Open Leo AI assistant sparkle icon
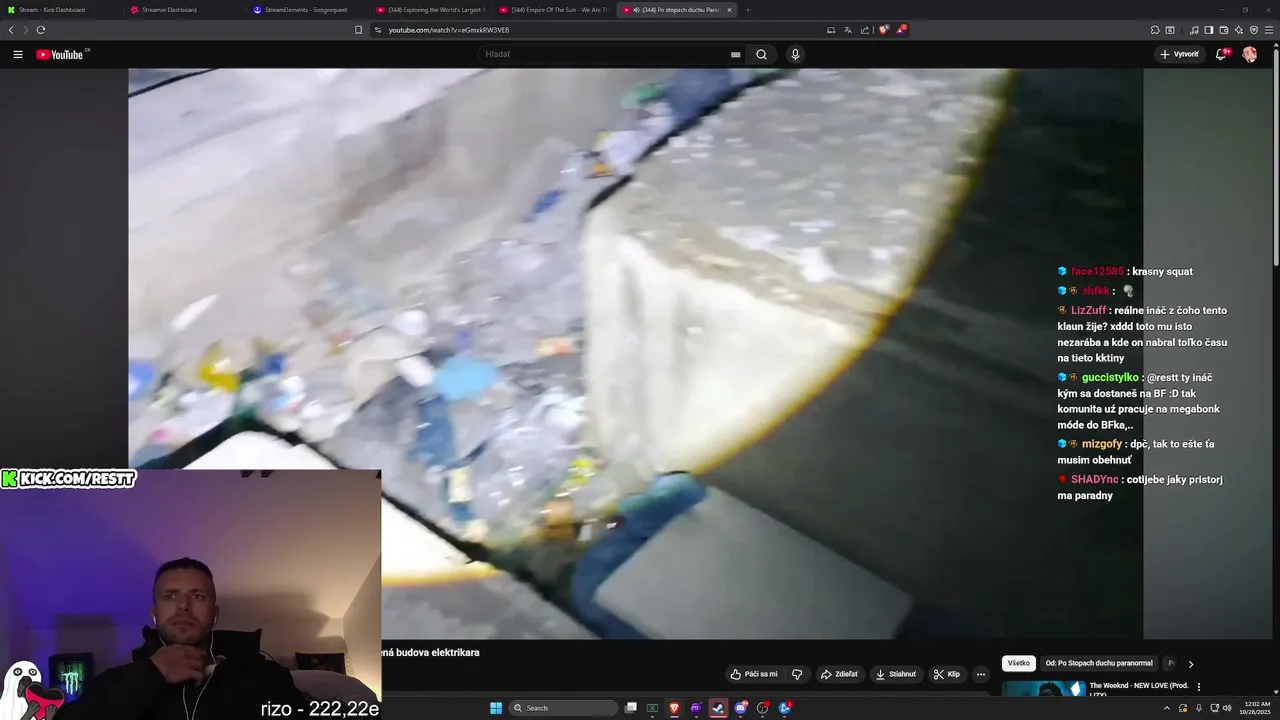1280x720 pixels. pyautogui.click(x=1239, y=30)
